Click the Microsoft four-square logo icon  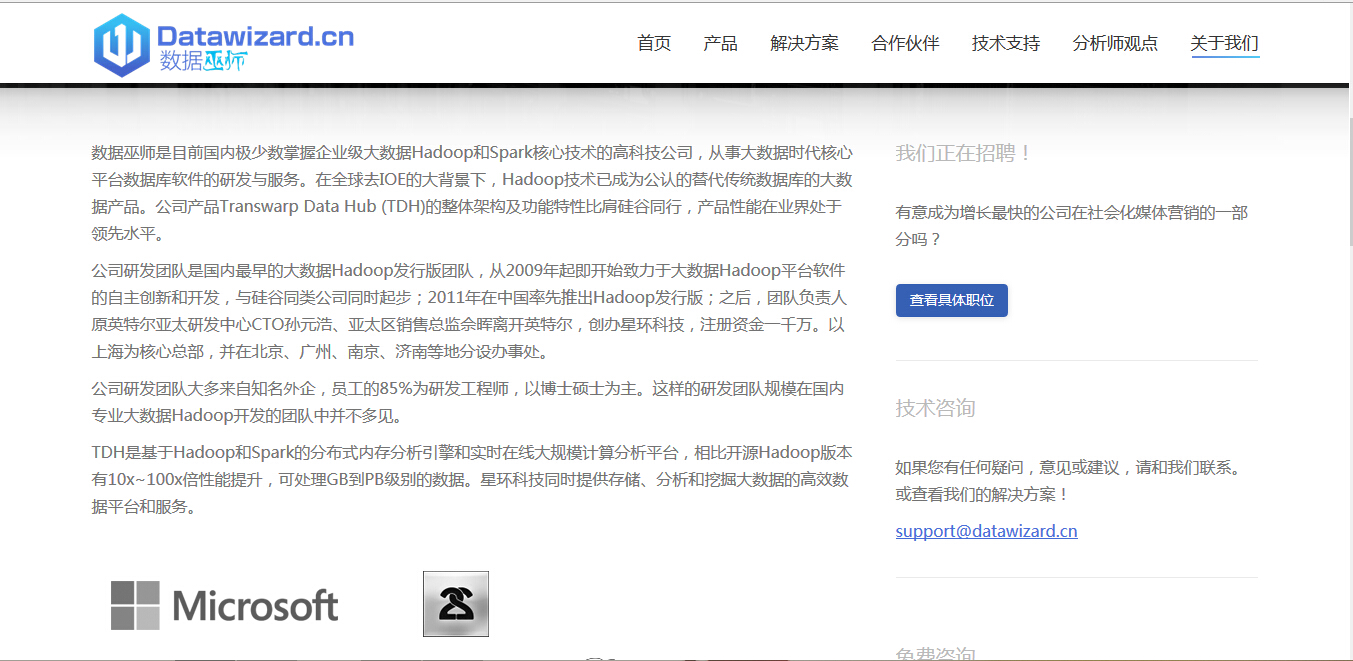pos(135,605)
